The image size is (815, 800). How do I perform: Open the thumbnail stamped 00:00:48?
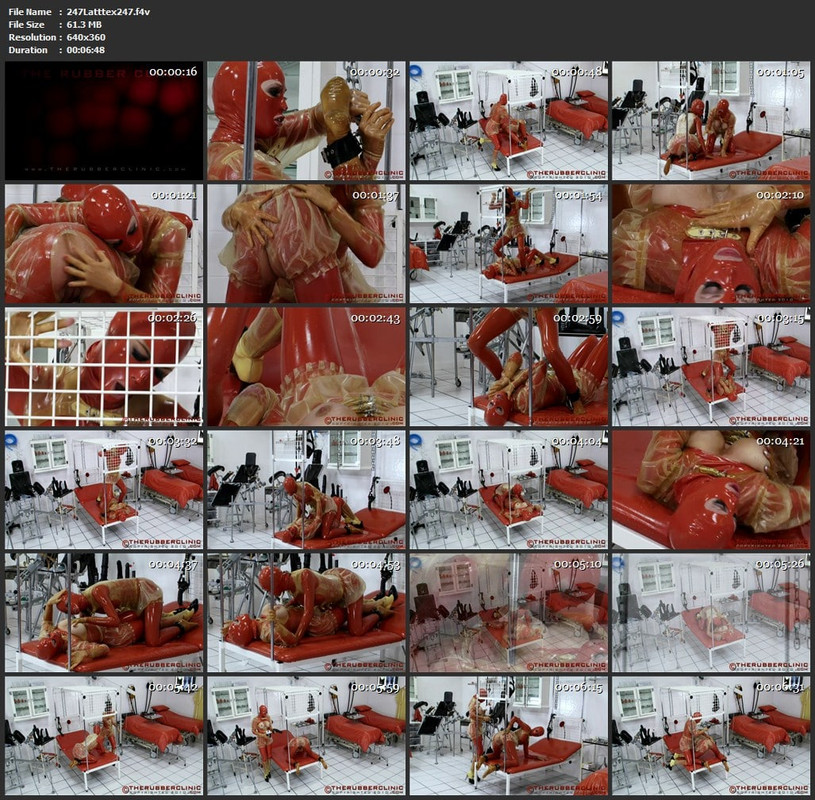tap(508, 121)
